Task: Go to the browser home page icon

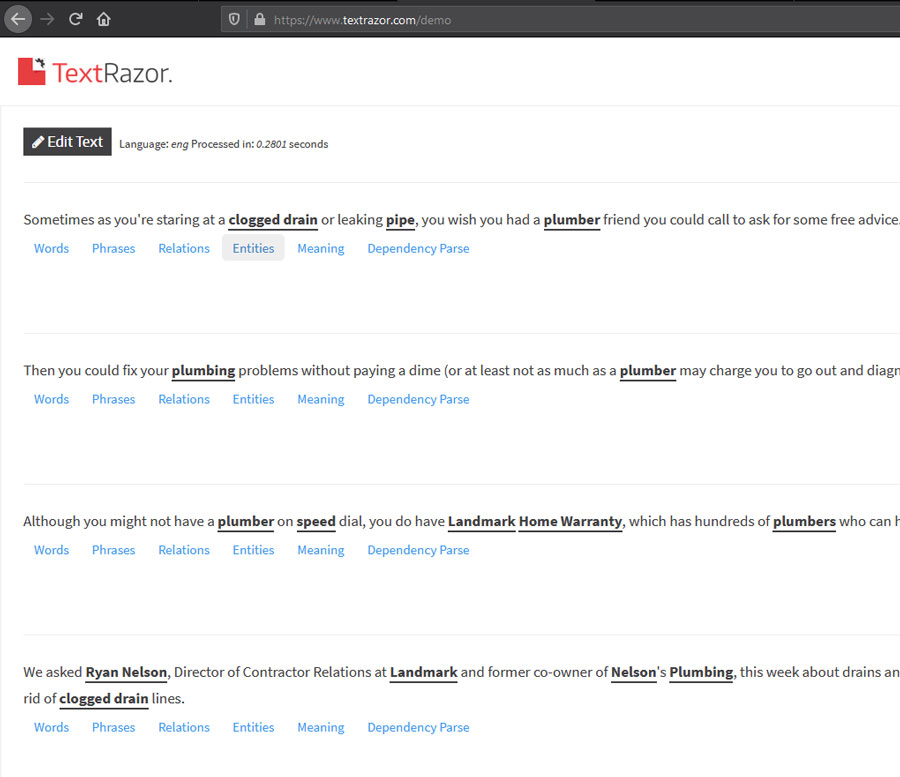Action: (x=104, y=19)
